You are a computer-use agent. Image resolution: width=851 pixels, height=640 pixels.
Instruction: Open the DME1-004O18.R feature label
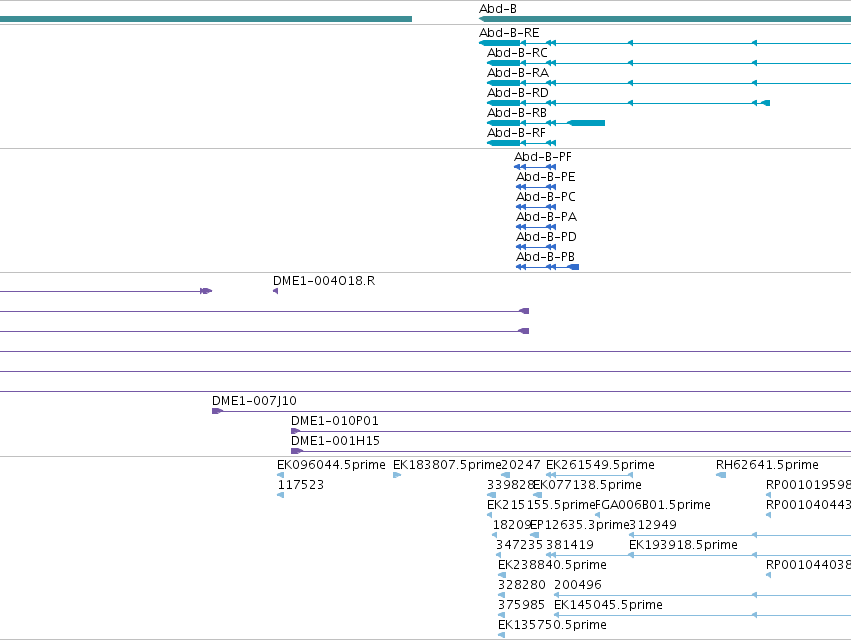324,281
